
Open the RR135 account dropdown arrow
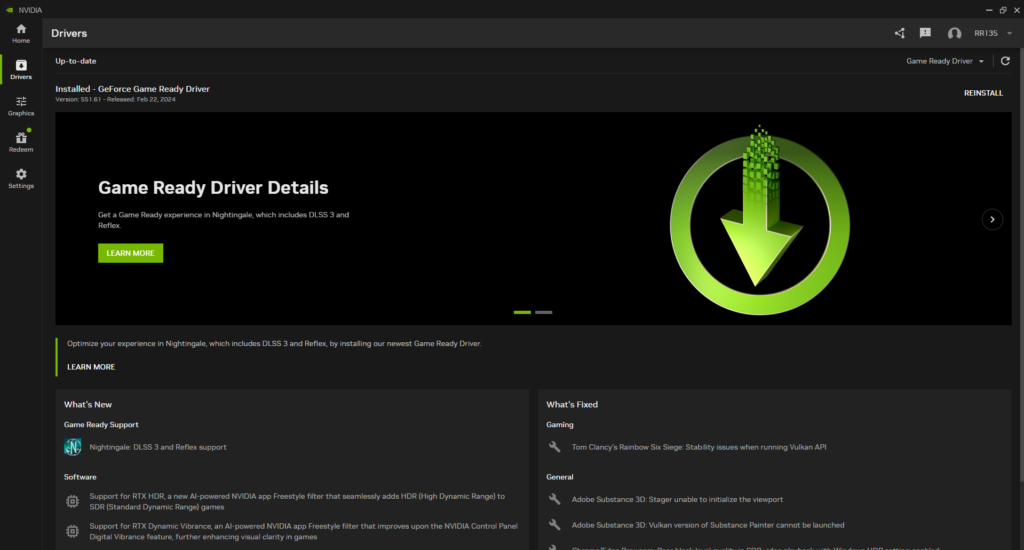tap(1010, 33)
